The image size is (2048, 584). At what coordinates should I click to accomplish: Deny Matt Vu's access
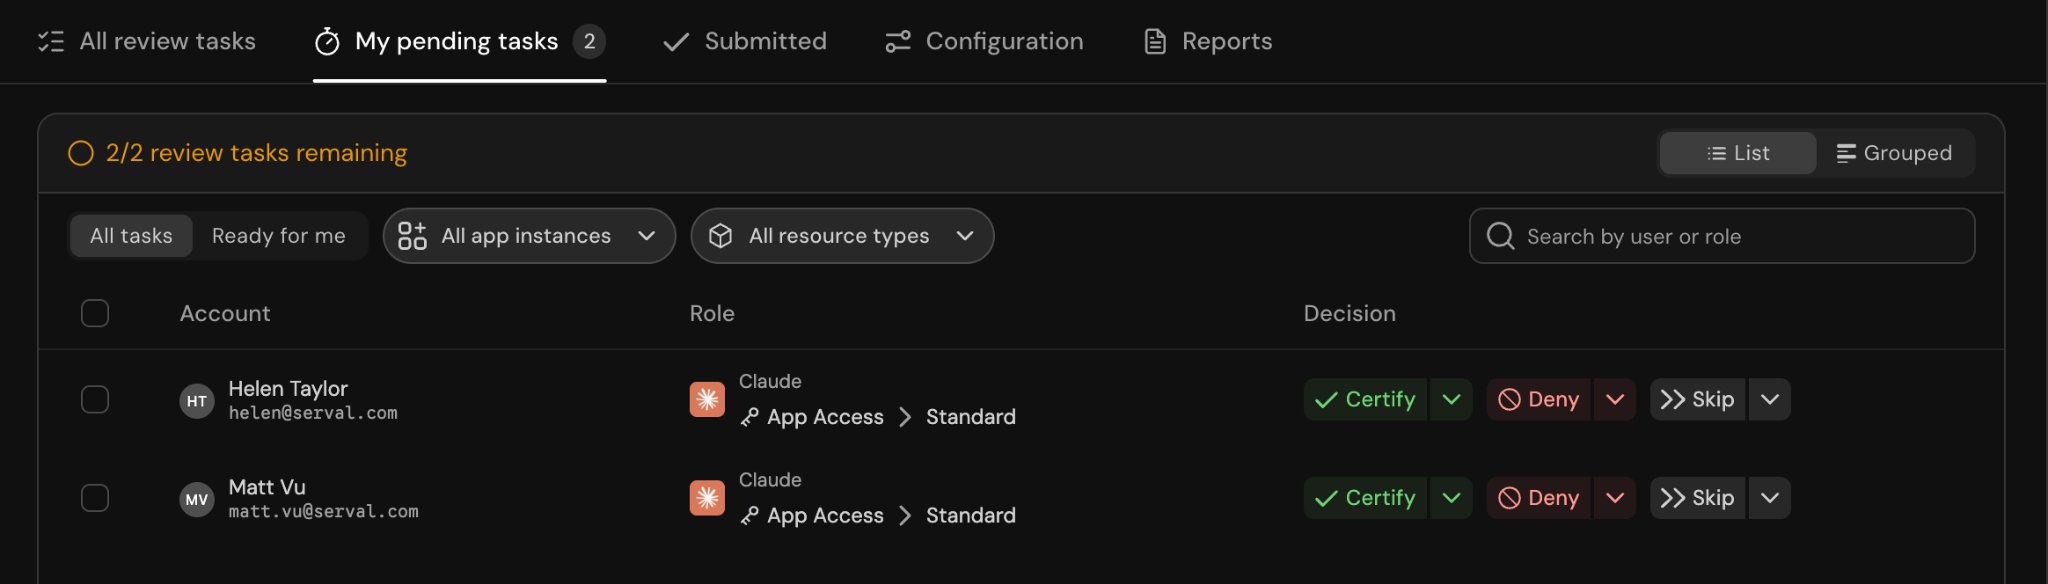pos(1539,498)
